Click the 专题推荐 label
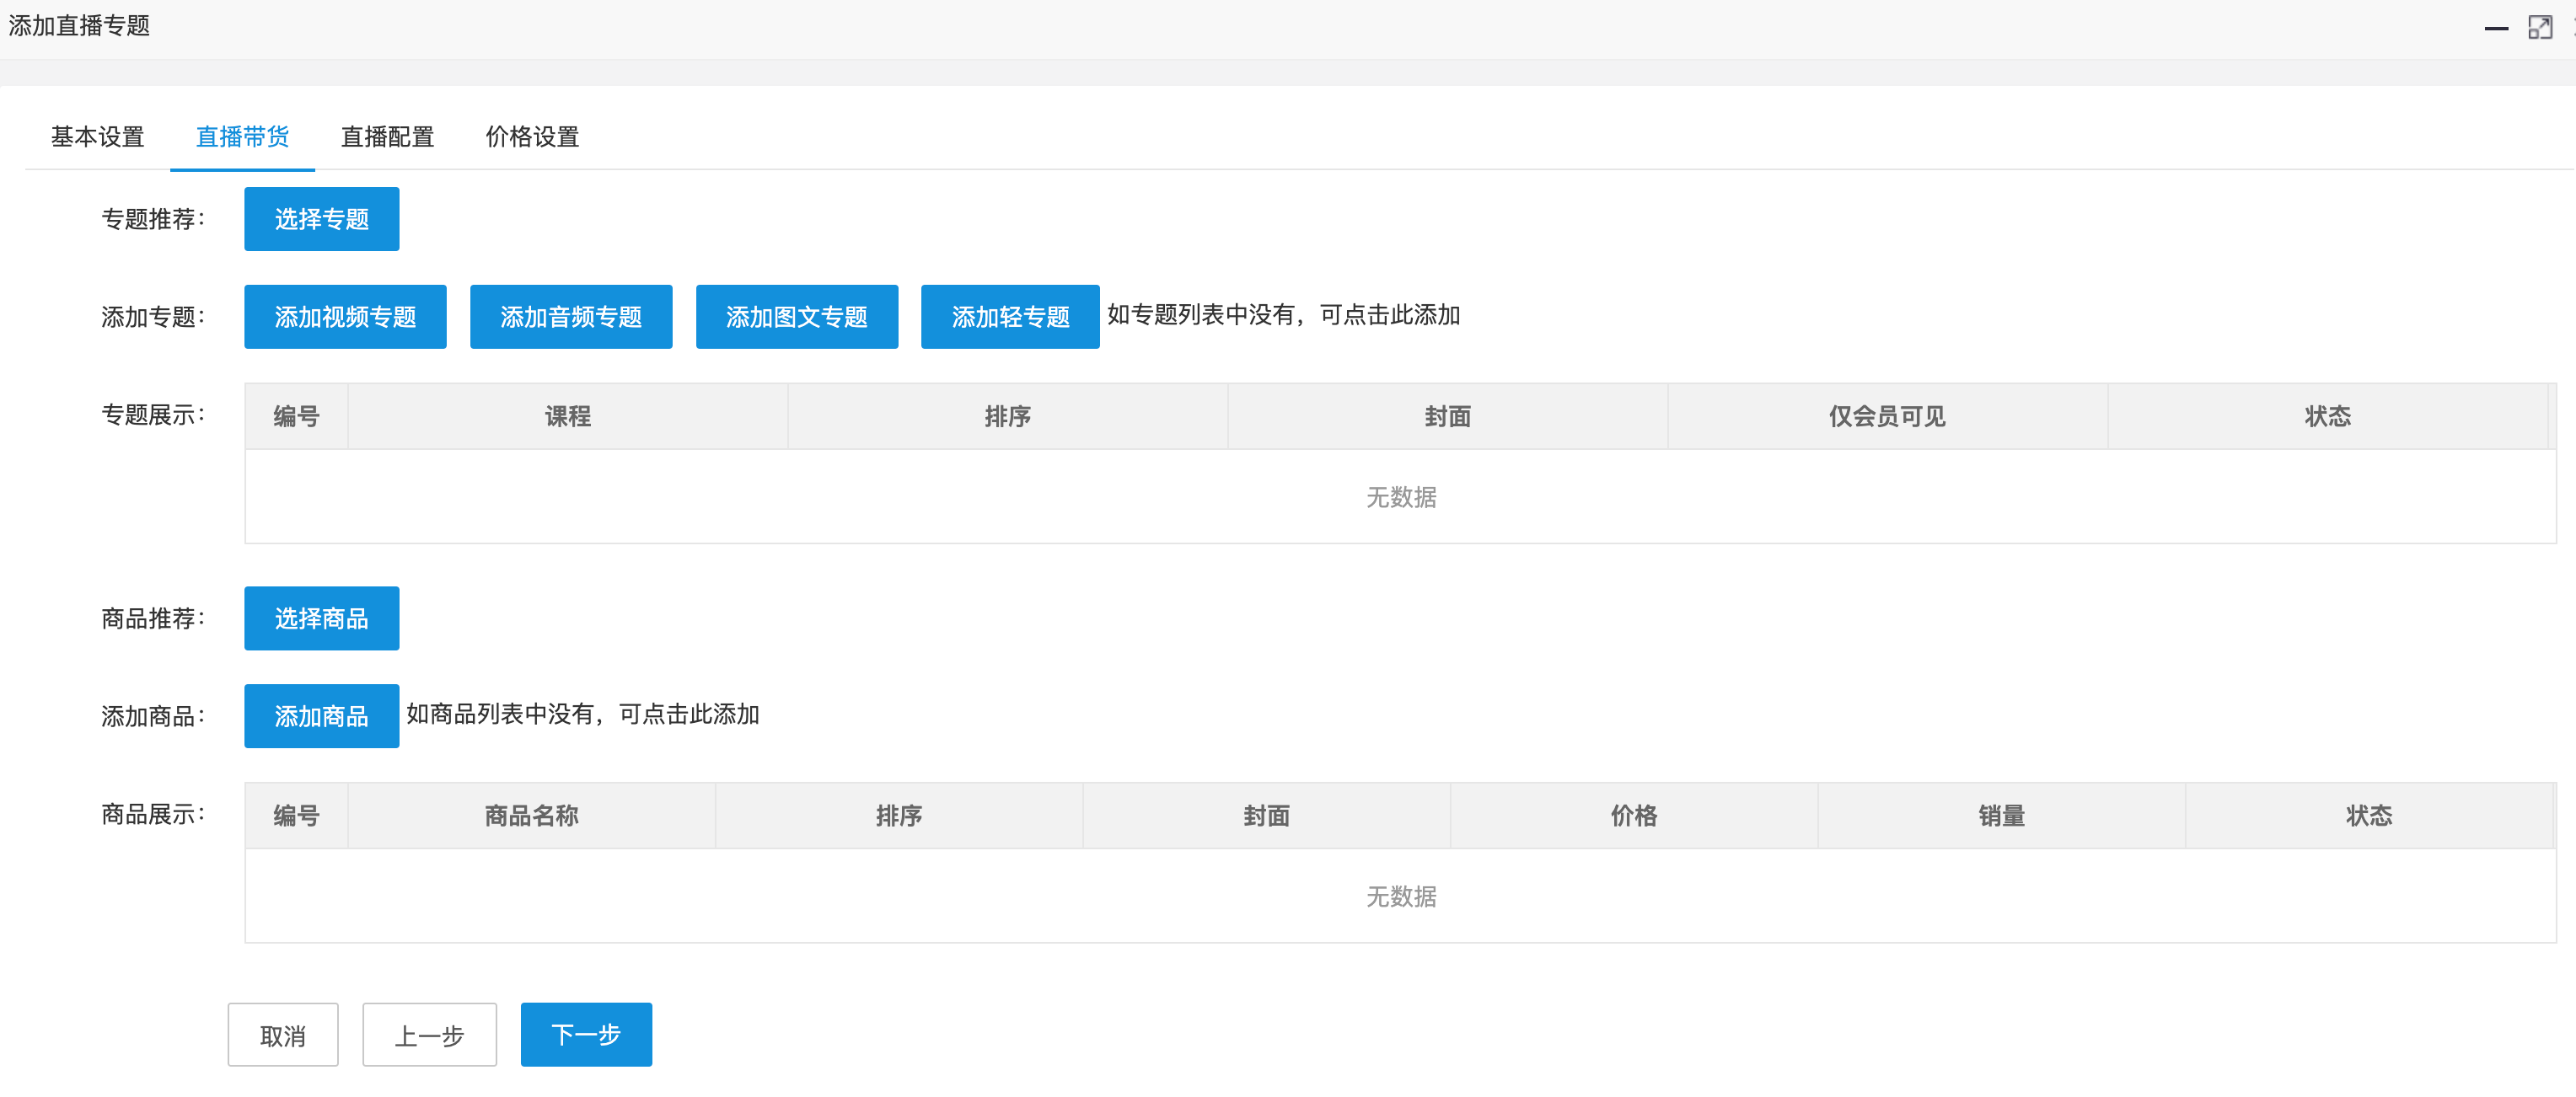Screen dimensions: 2576x1097 coord(153,219)
